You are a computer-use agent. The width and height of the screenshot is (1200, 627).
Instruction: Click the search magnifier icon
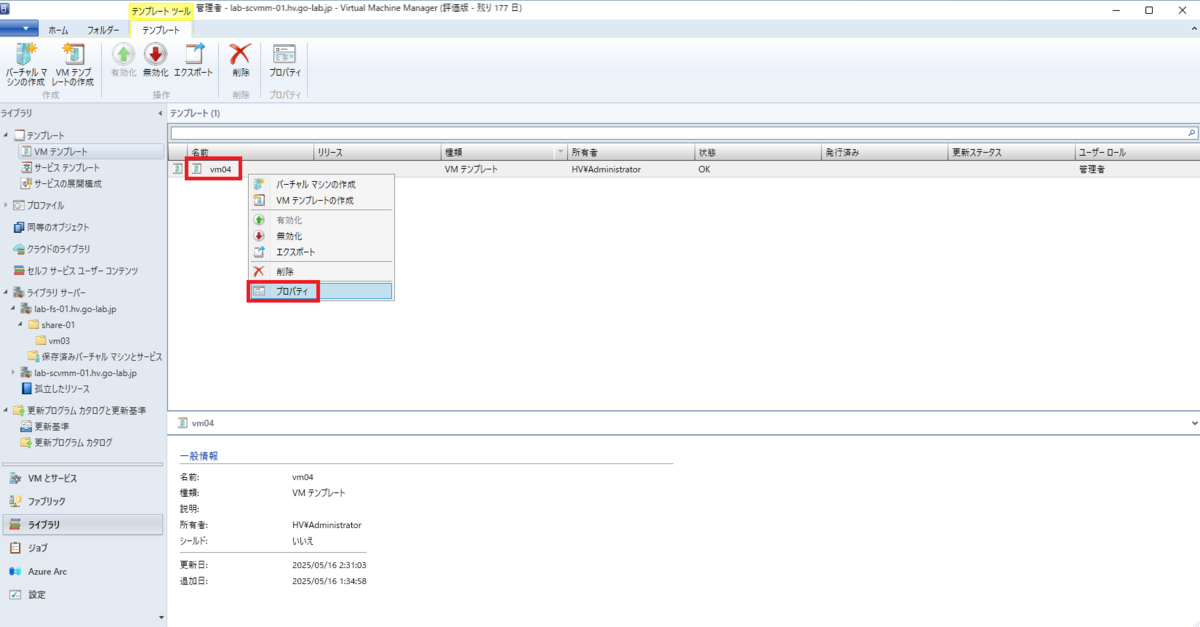tap(1191, 132)
